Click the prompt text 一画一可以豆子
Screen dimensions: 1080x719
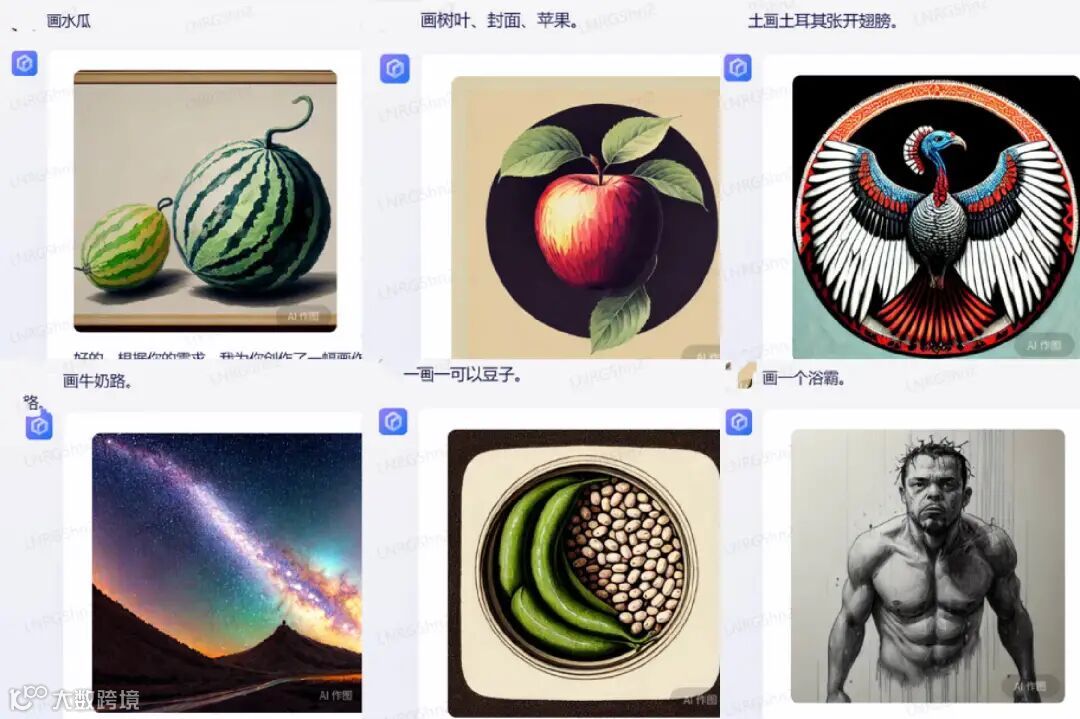(462, 375)
